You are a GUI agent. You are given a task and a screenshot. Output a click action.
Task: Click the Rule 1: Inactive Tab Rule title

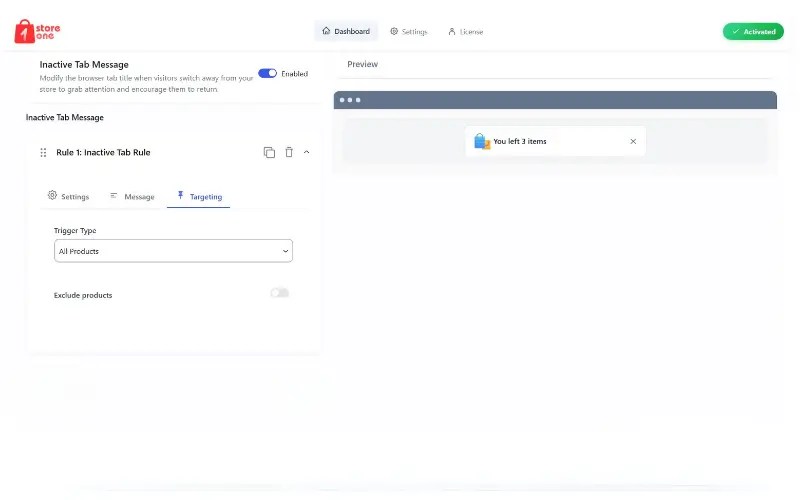103,153
